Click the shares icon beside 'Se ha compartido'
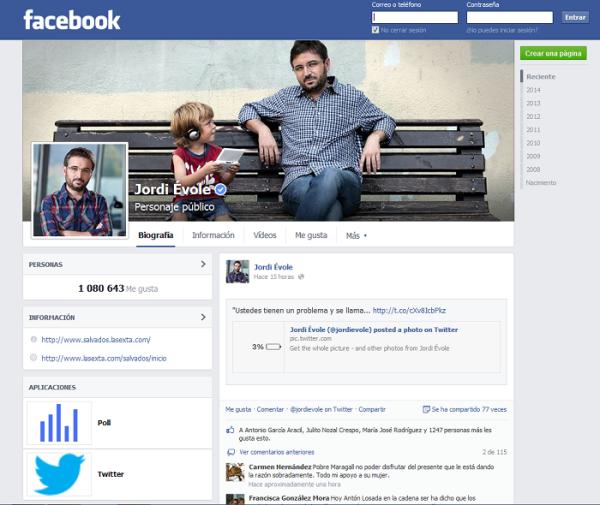 (426, 409)
